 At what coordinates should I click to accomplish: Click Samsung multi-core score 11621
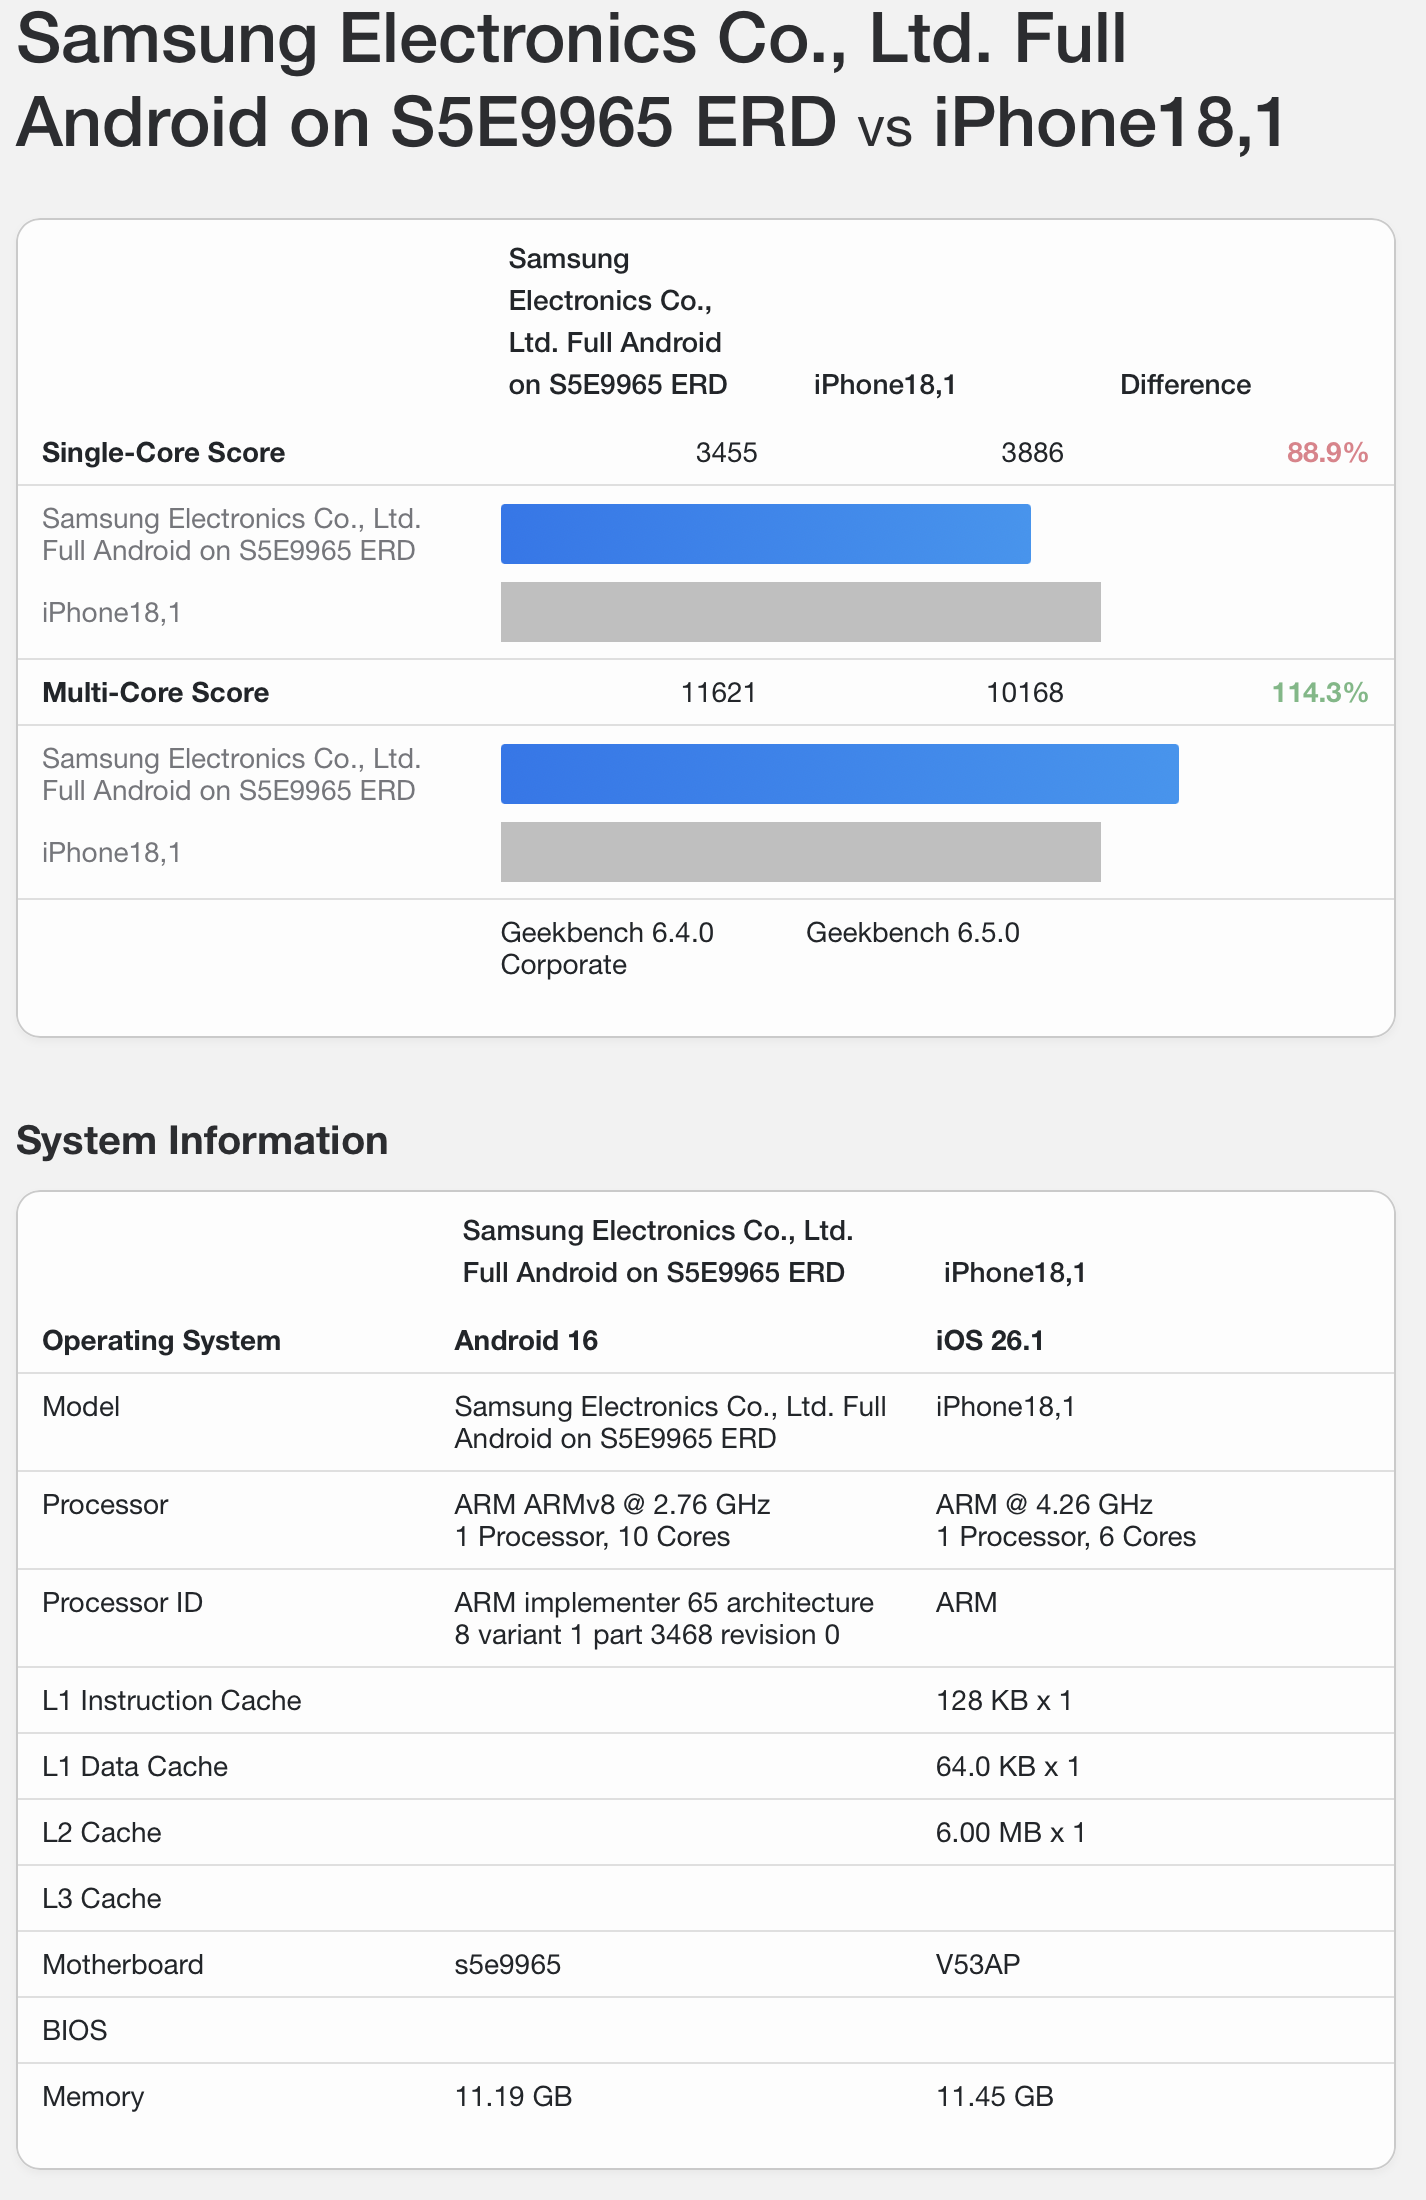tap(718, 693)
